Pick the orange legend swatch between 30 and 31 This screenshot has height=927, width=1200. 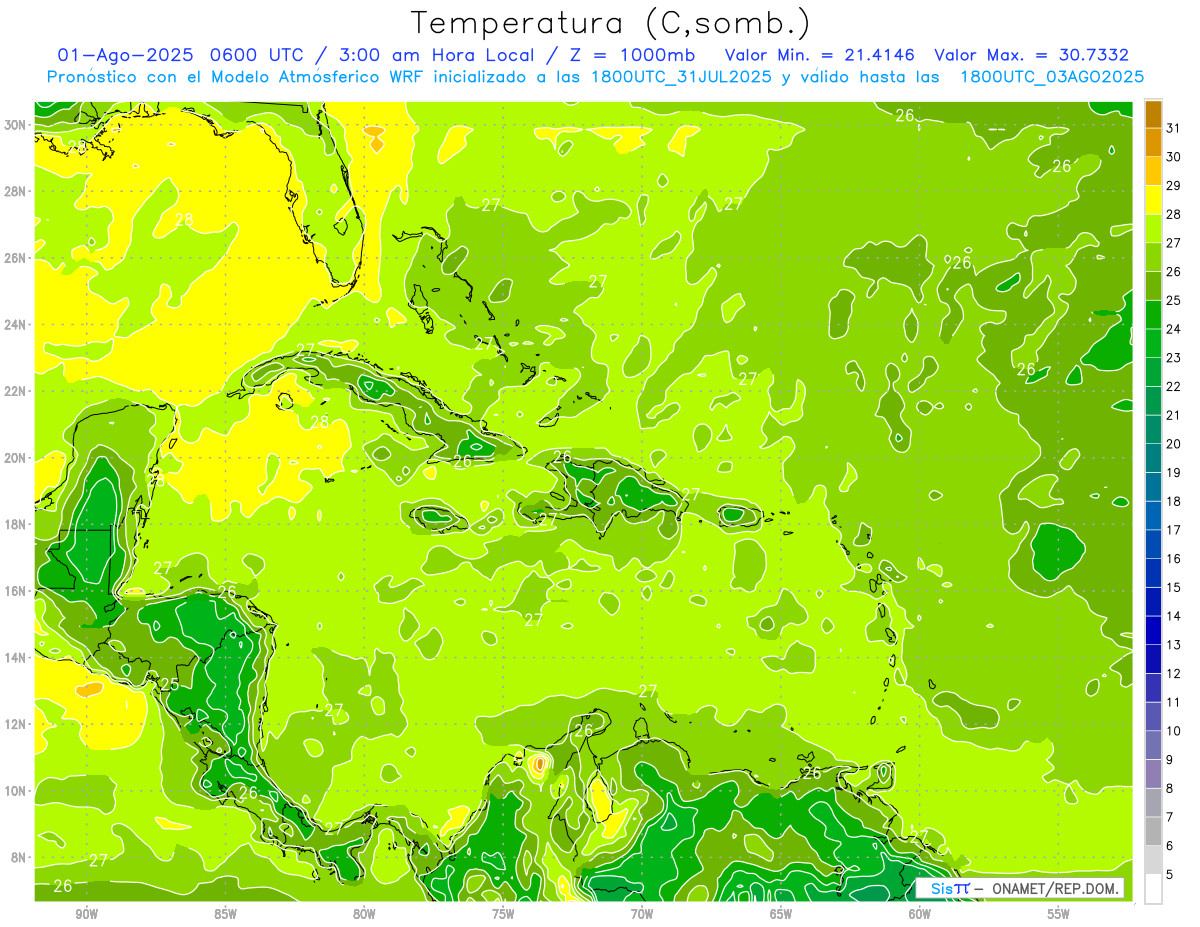click(x=1153, y=142)
